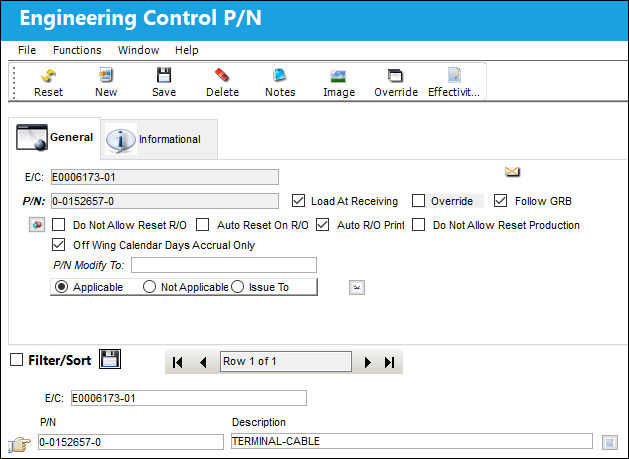Click the lower E/C field E0006173-01
Screen dimensions: 629x459
(x=189, y=398)
